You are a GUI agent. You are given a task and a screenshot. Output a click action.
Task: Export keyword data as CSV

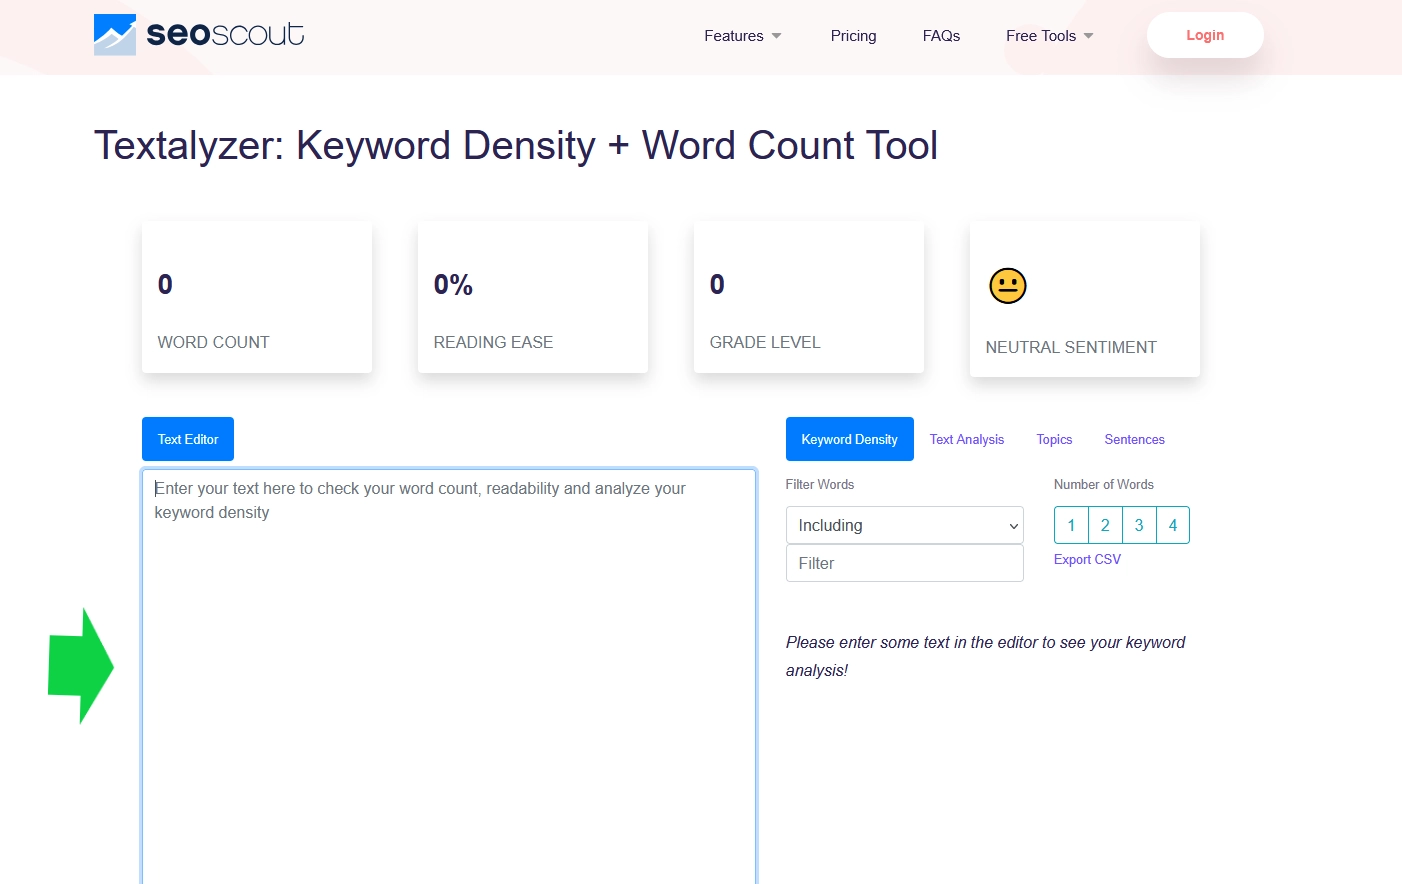[x=1087, y=559]
